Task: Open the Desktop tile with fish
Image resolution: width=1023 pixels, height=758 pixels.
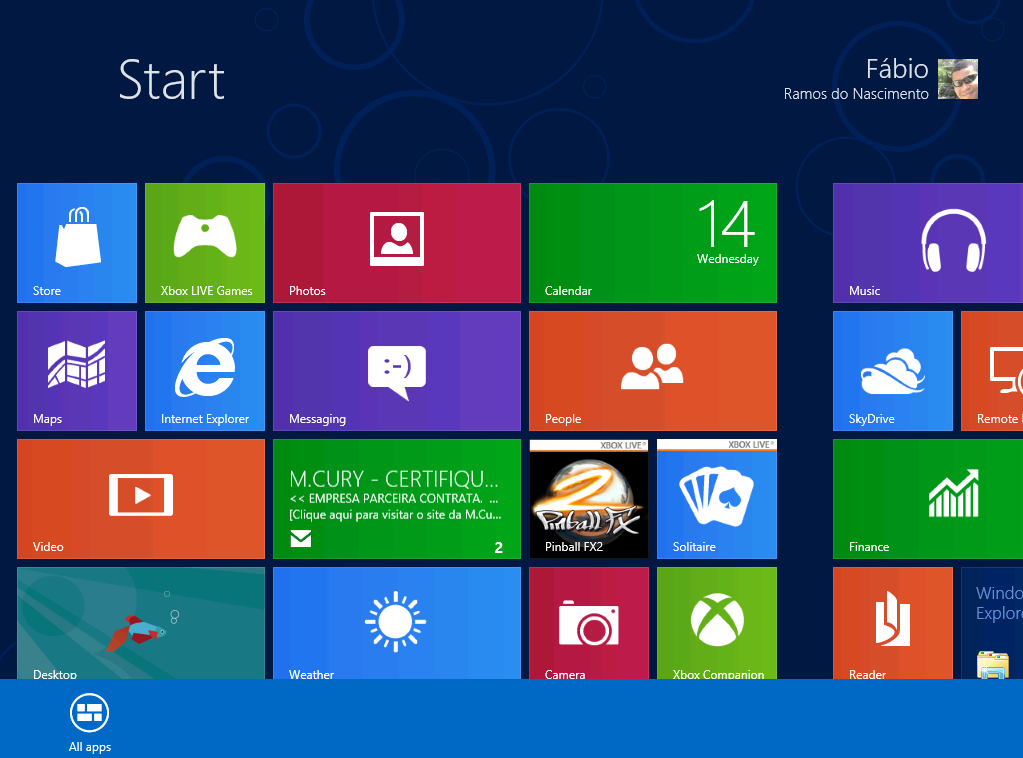Action: [141, 623]
